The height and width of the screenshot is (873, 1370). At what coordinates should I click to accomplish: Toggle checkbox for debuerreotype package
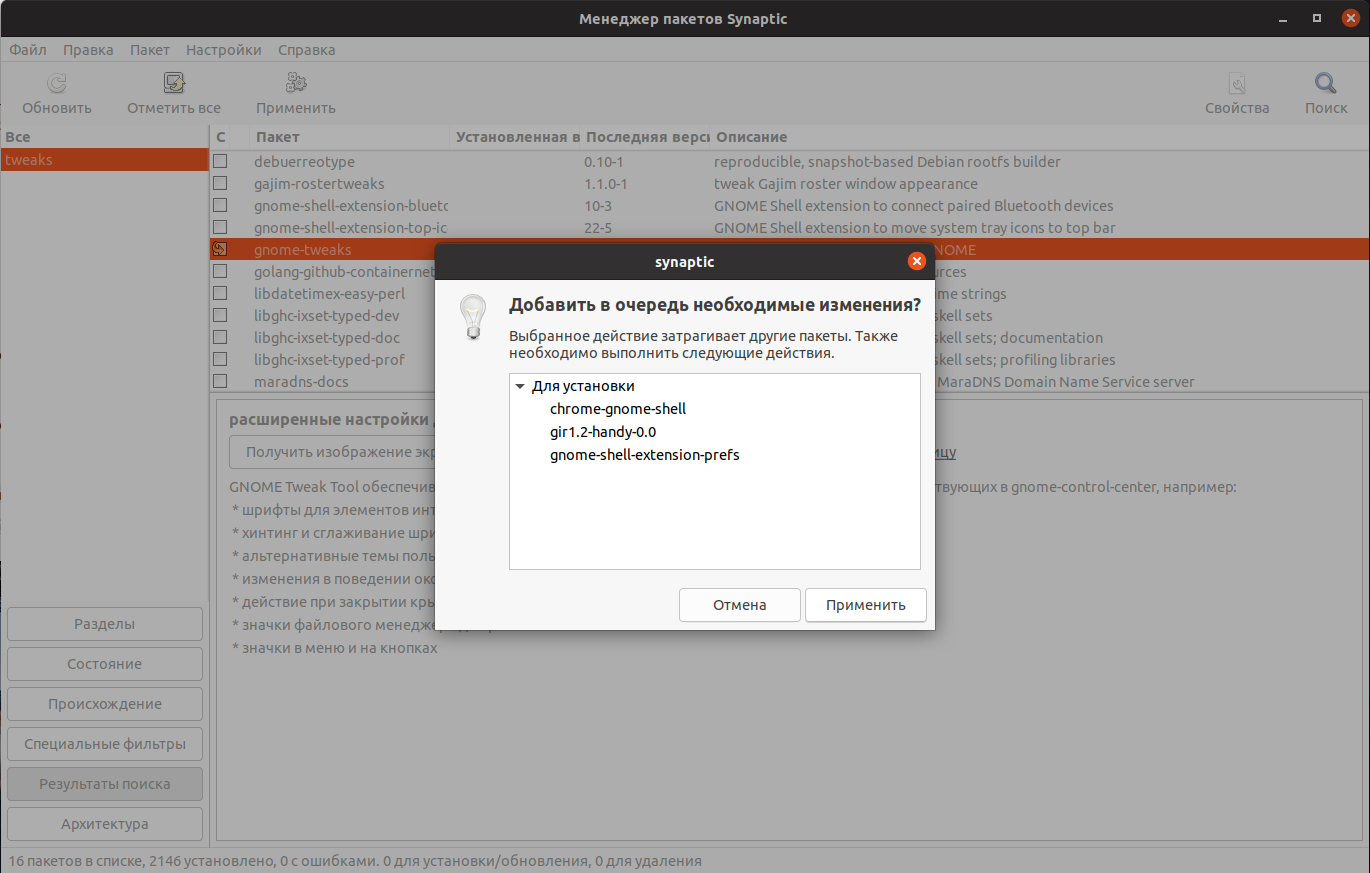220,162
